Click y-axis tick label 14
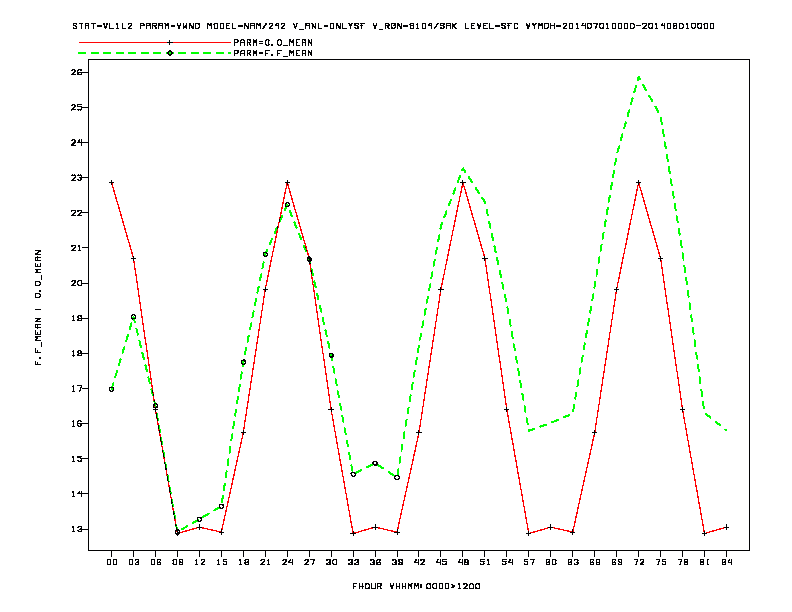 pos(76,494)
